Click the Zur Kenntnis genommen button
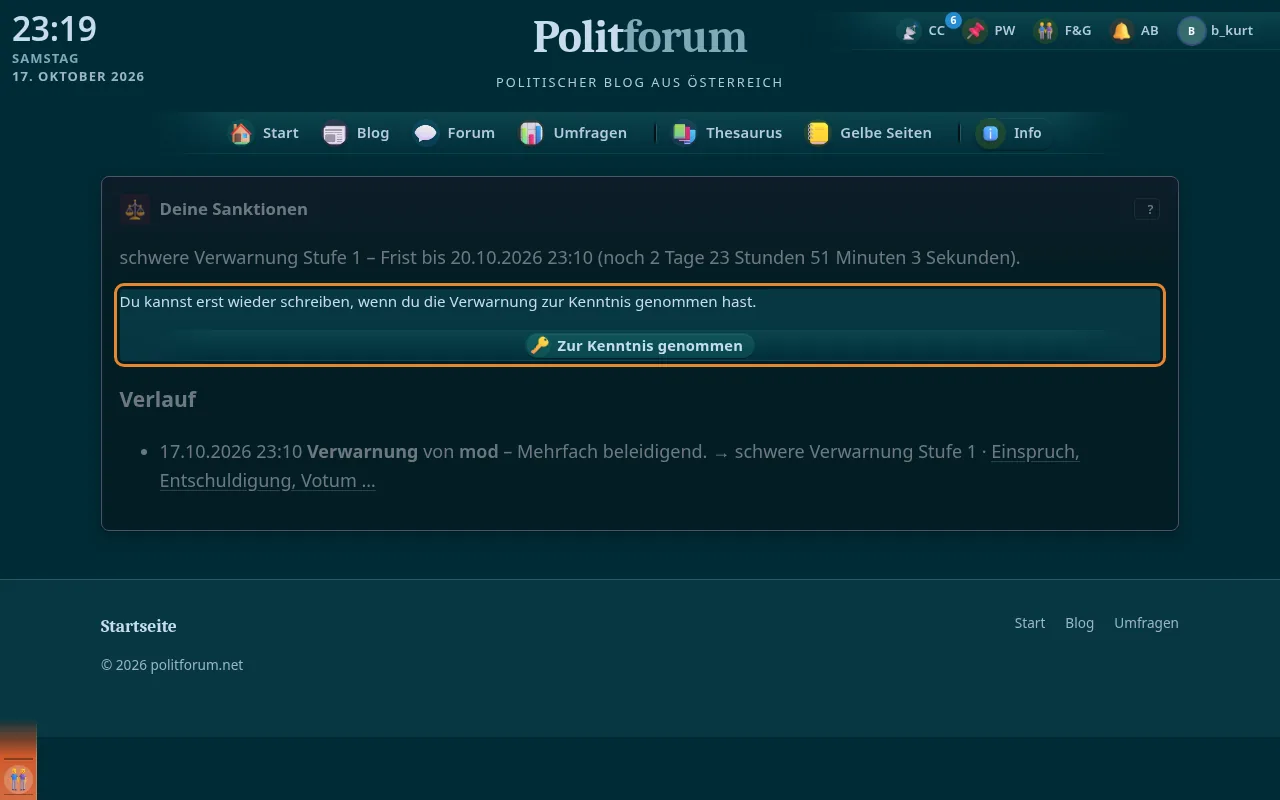The width and height of the screenshot is (1280, 800). pos(640,345)
